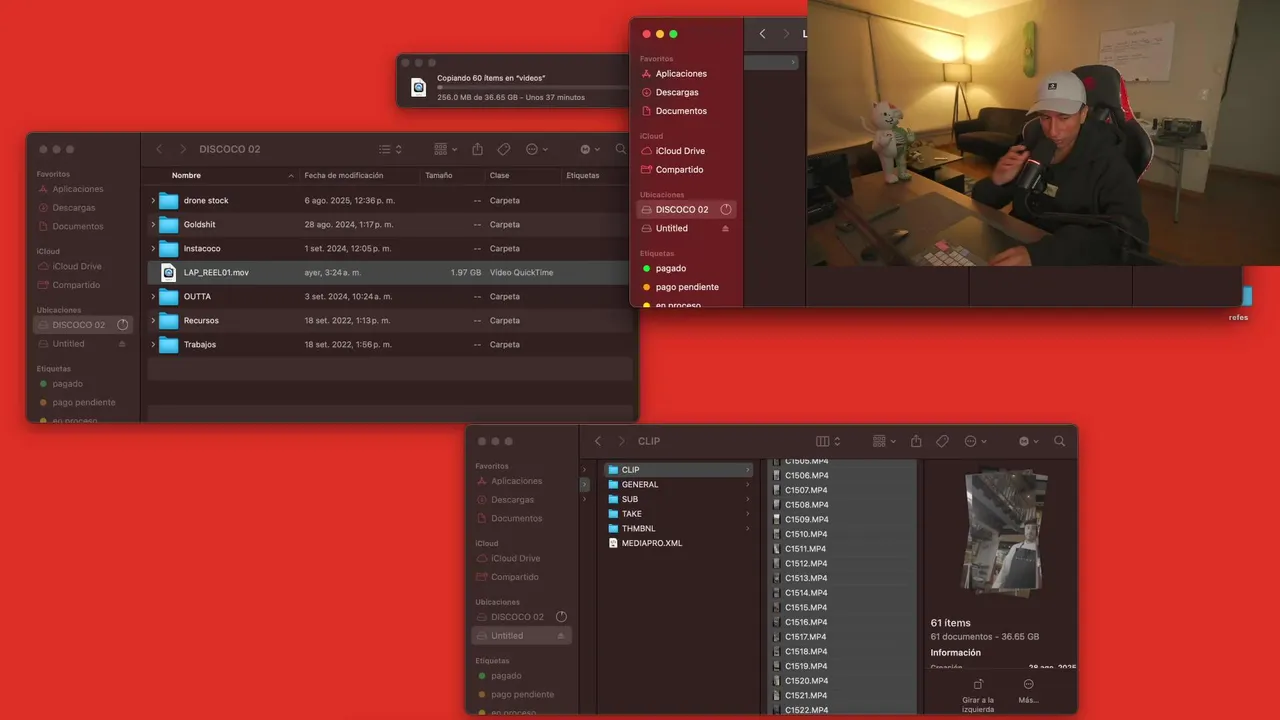Click the Más... quick action icon
The height and width of the screenshot is (720, 1280).
click(1028, 684)
